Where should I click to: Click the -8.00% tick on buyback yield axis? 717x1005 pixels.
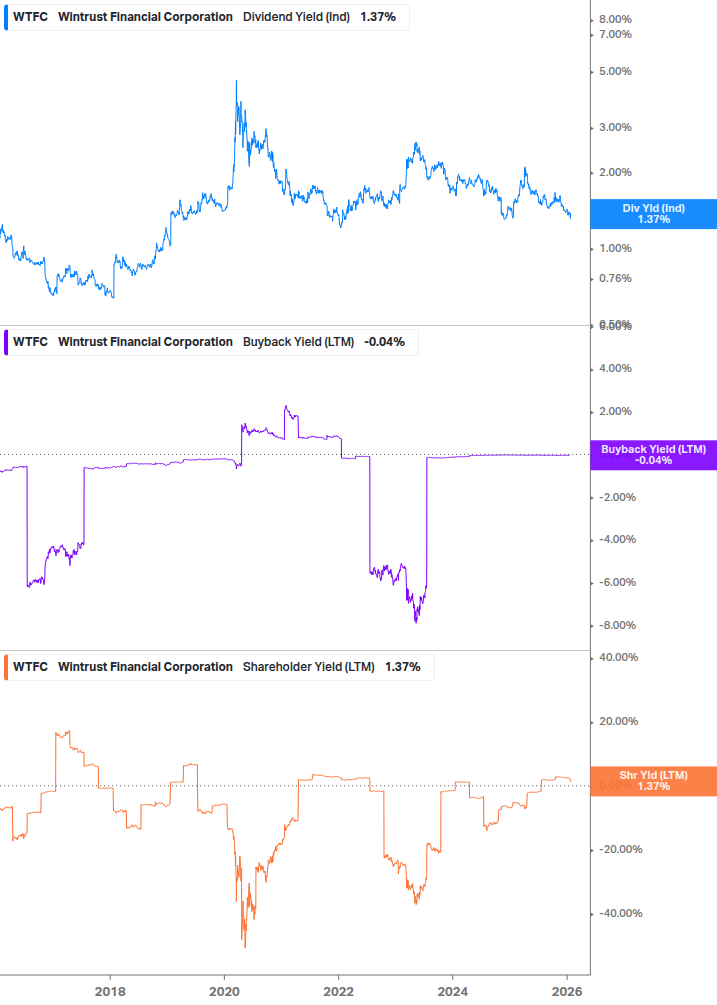[x=618, y=626]
